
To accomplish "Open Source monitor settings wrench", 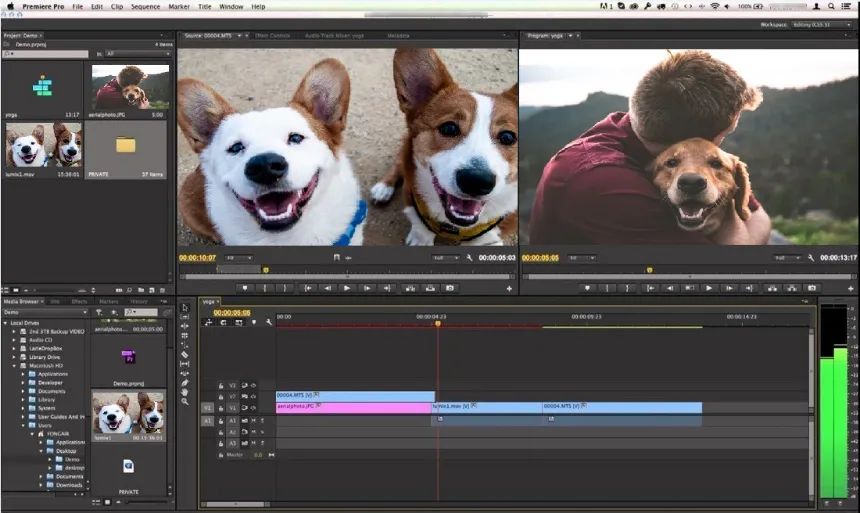I will [469, 257].
